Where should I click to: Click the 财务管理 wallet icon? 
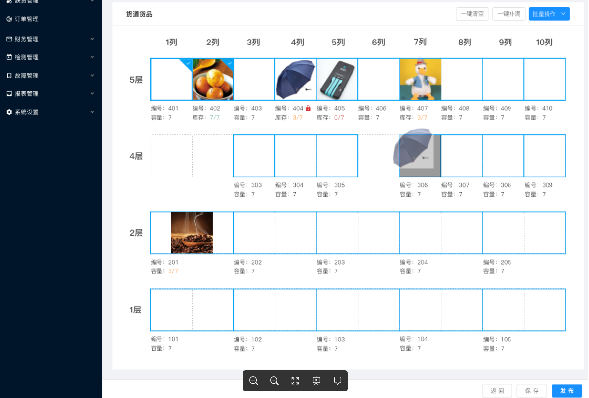(9, 39)
